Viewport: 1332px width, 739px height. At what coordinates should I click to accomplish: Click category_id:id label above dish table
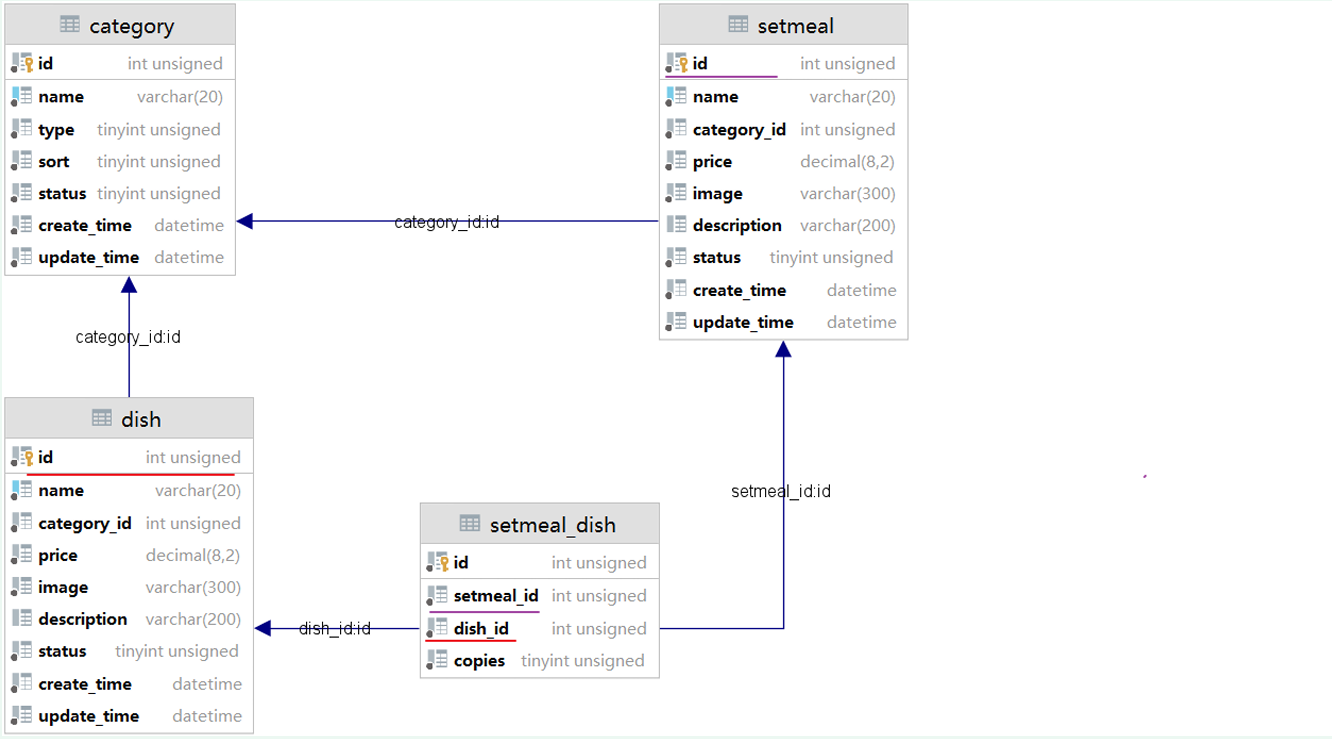tap(128, 337)
